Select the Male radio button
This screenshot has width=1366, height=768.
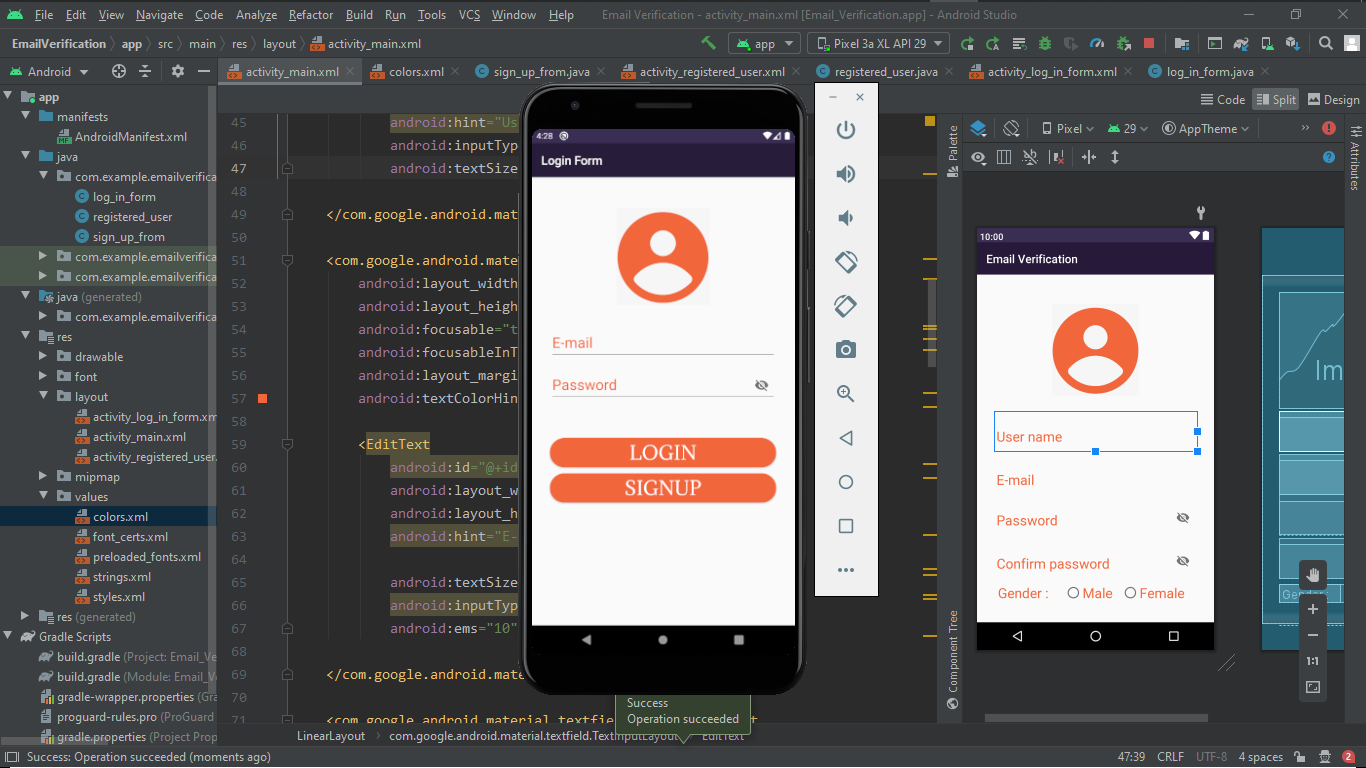point(1073,593)
